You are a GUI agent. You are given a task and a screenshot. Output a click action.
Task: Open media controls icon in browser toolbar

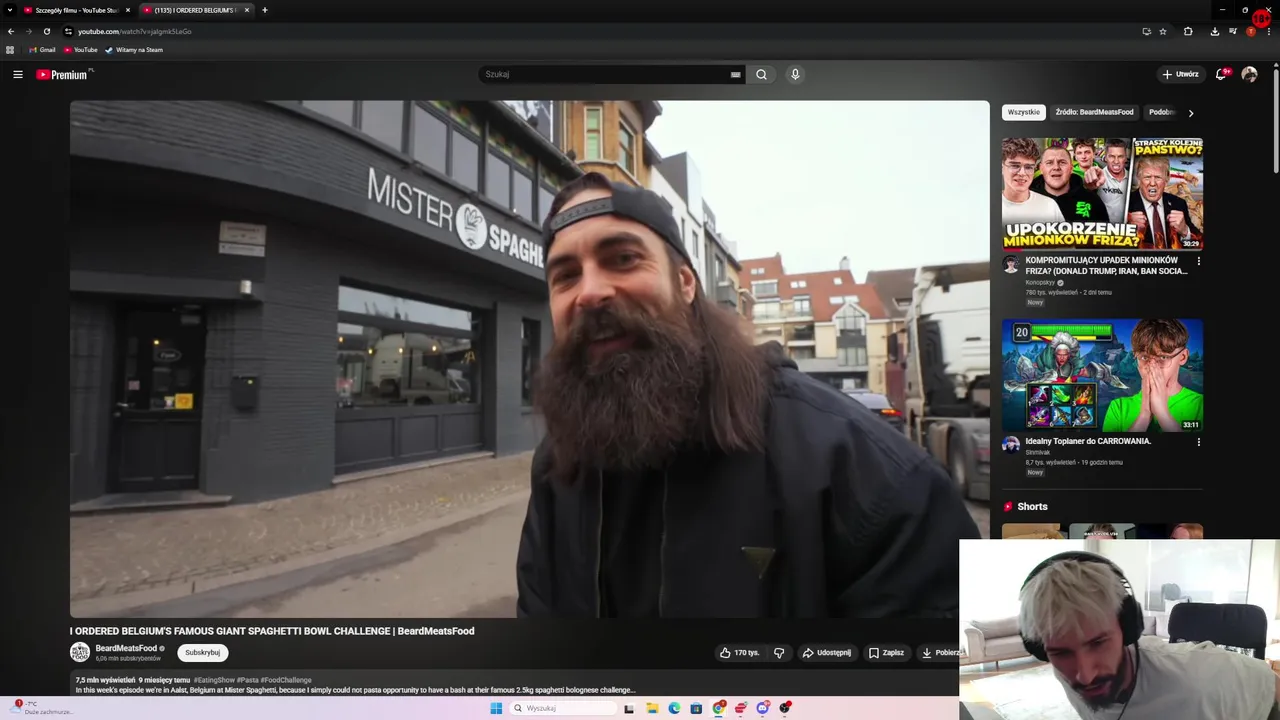pos(1232,31)
